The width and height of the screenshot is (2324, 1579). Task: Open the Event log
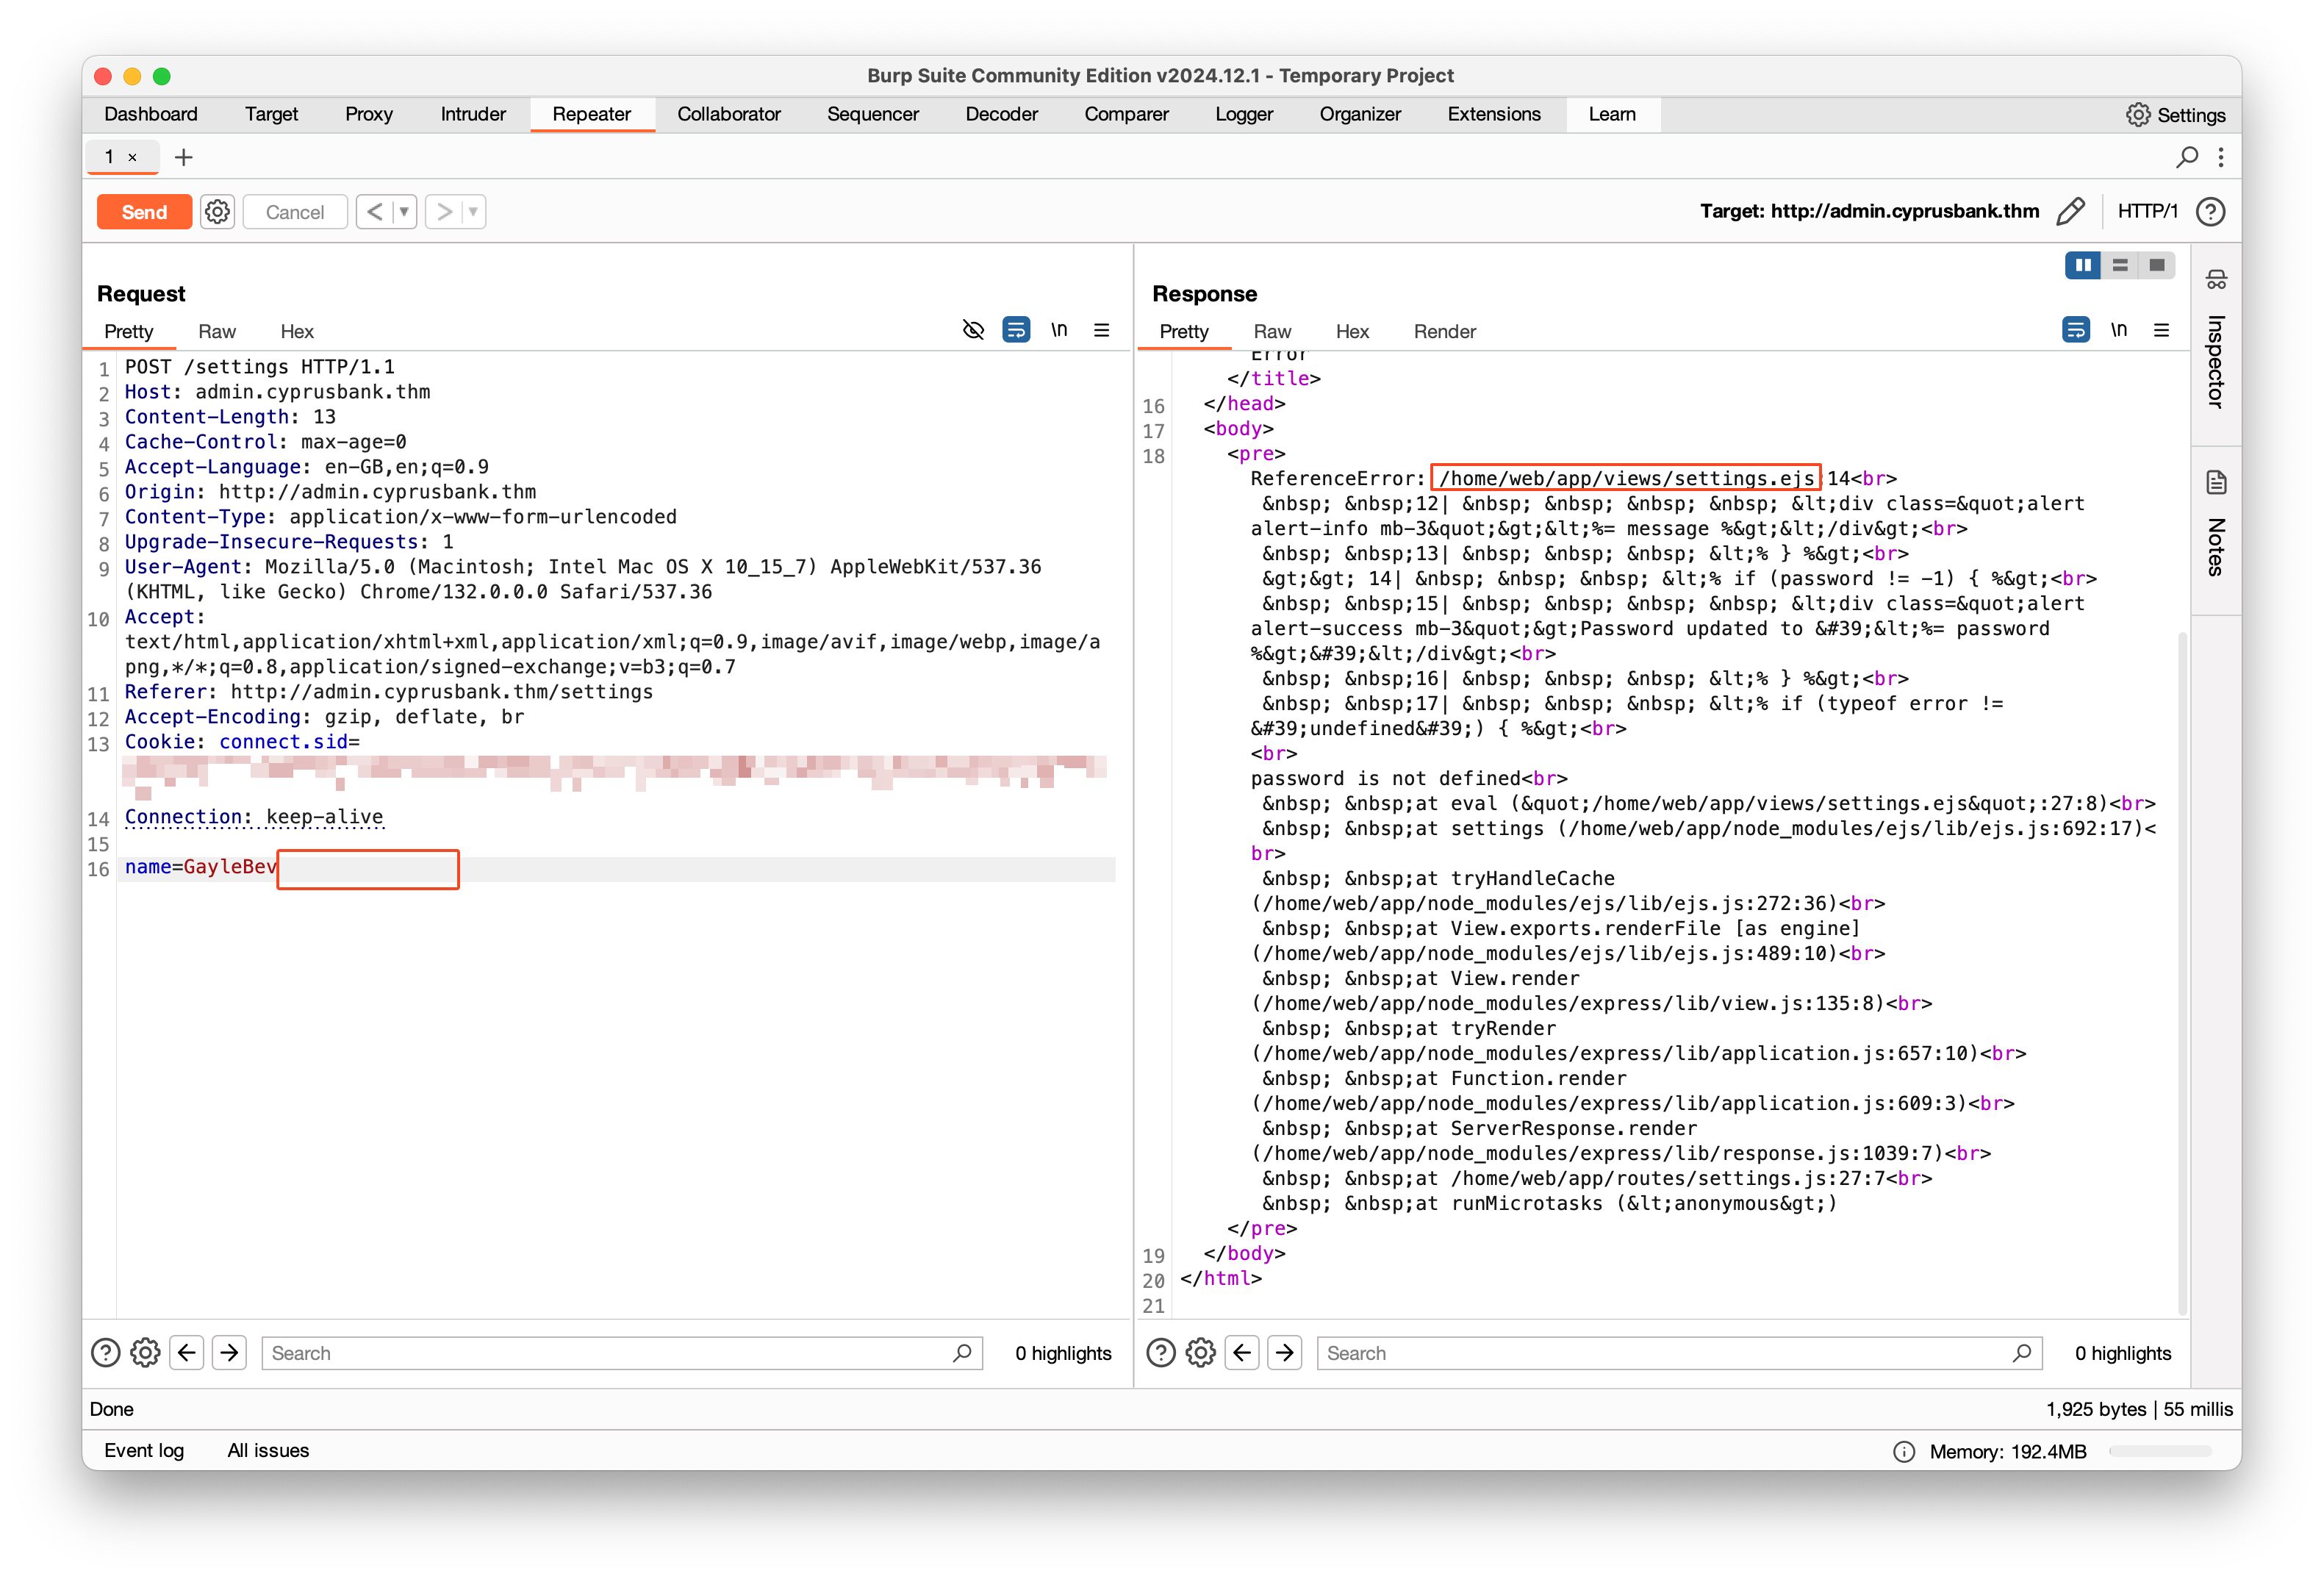(x=144, y=1450)
